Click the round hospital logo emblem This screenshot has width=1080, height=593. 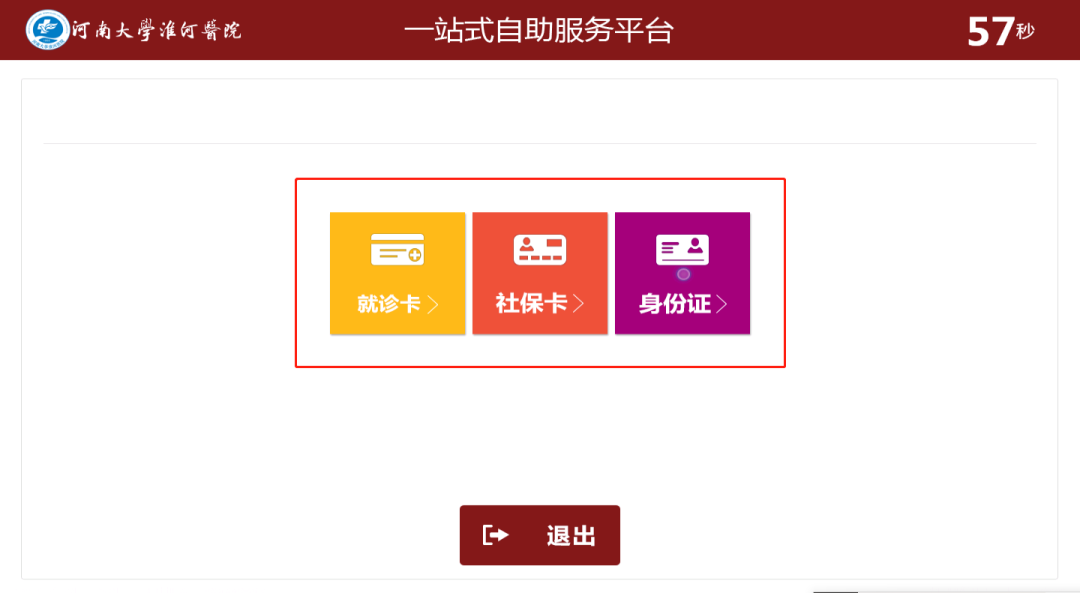(48, 30)
